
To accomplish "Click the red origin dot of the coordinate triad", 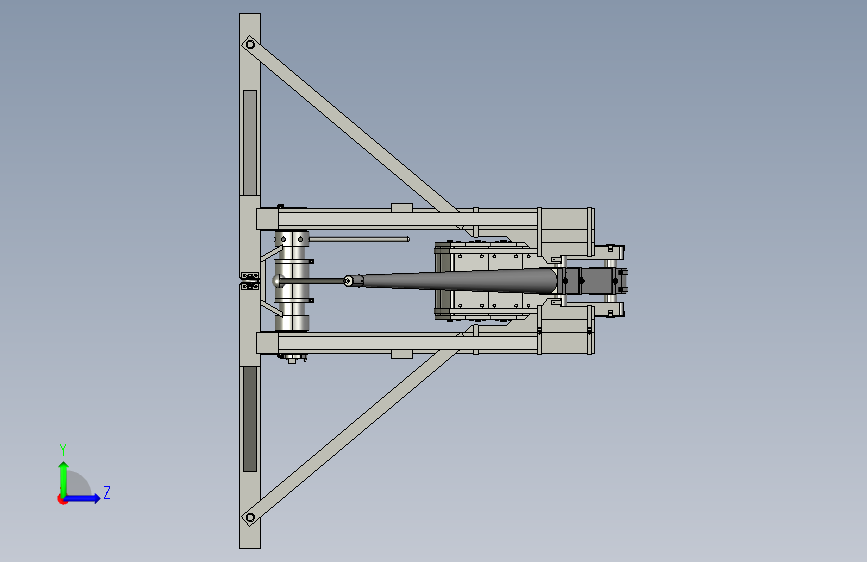I will [62, 499].
